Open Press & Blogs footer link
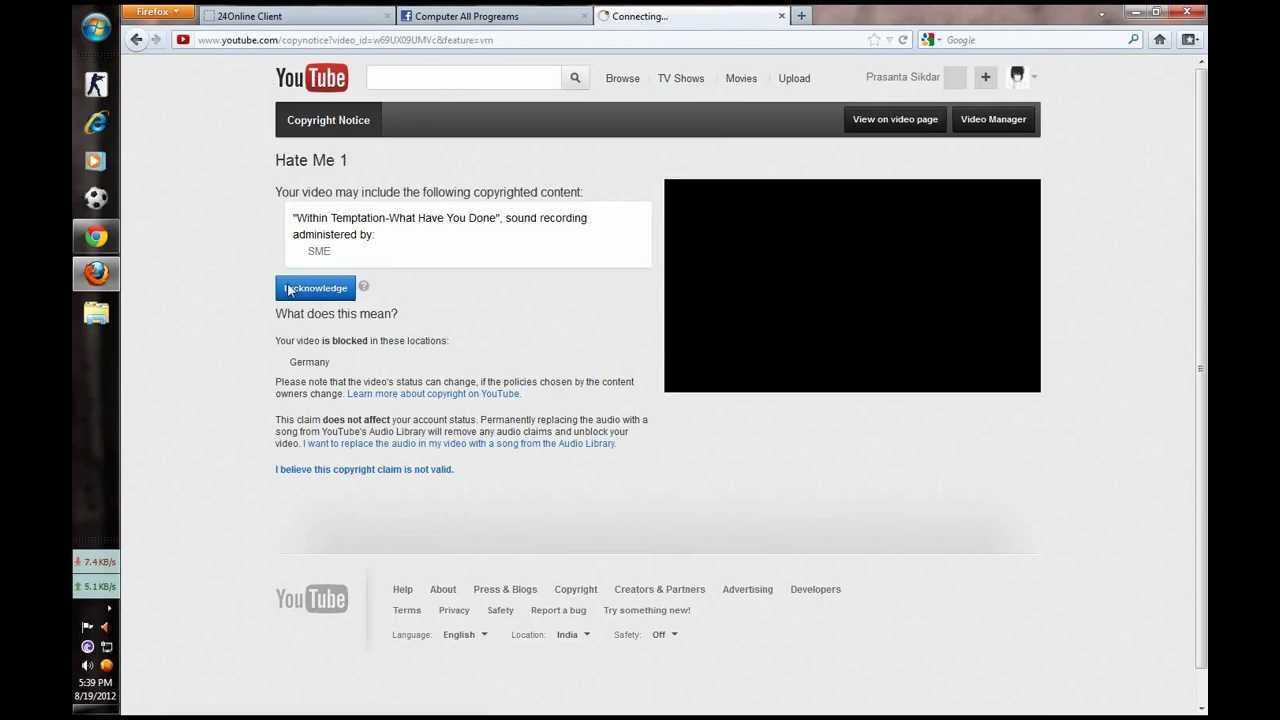 click(505, 589)
